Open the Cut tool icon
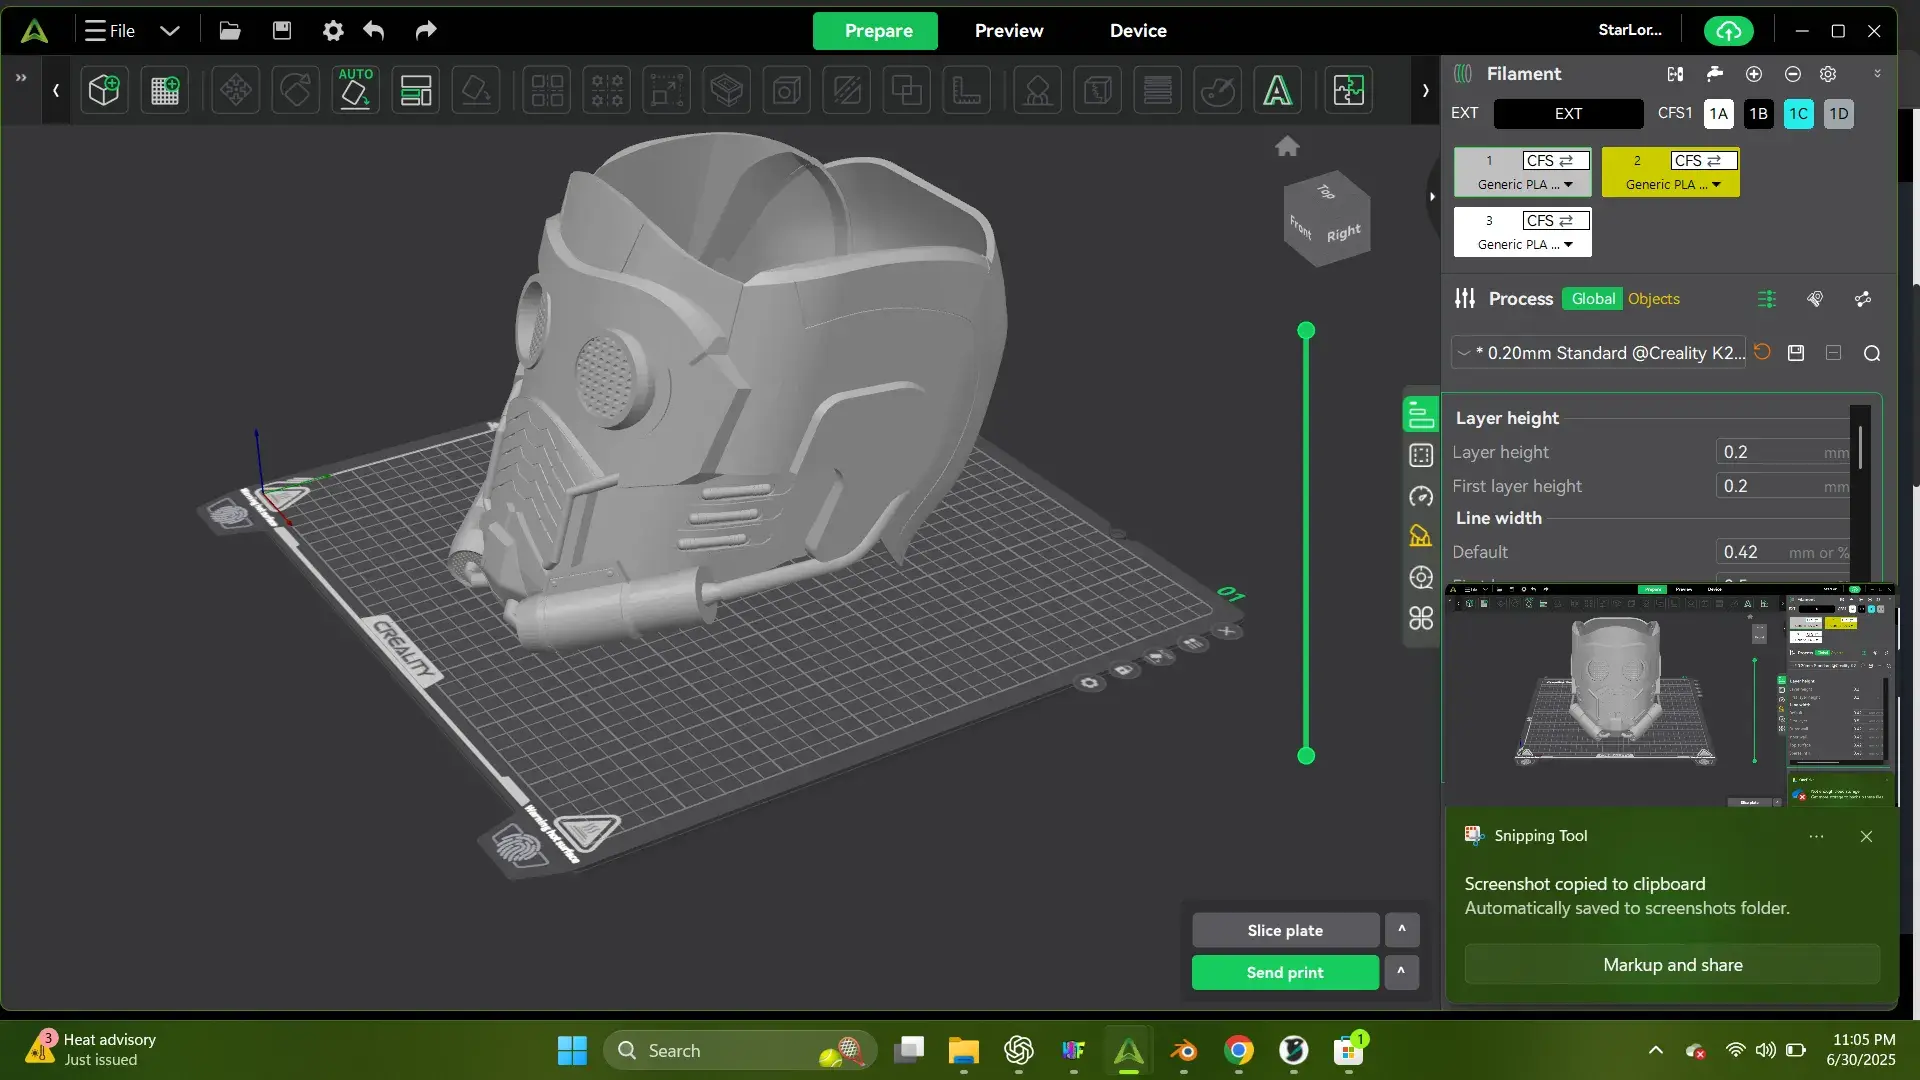This screenshot has width=1920, height=1080. pos(847,90)
